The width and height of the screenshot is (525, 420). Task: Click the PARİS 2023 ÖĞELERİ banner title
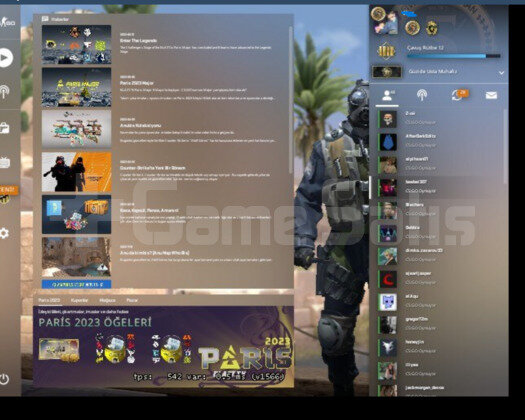(95, 322)
